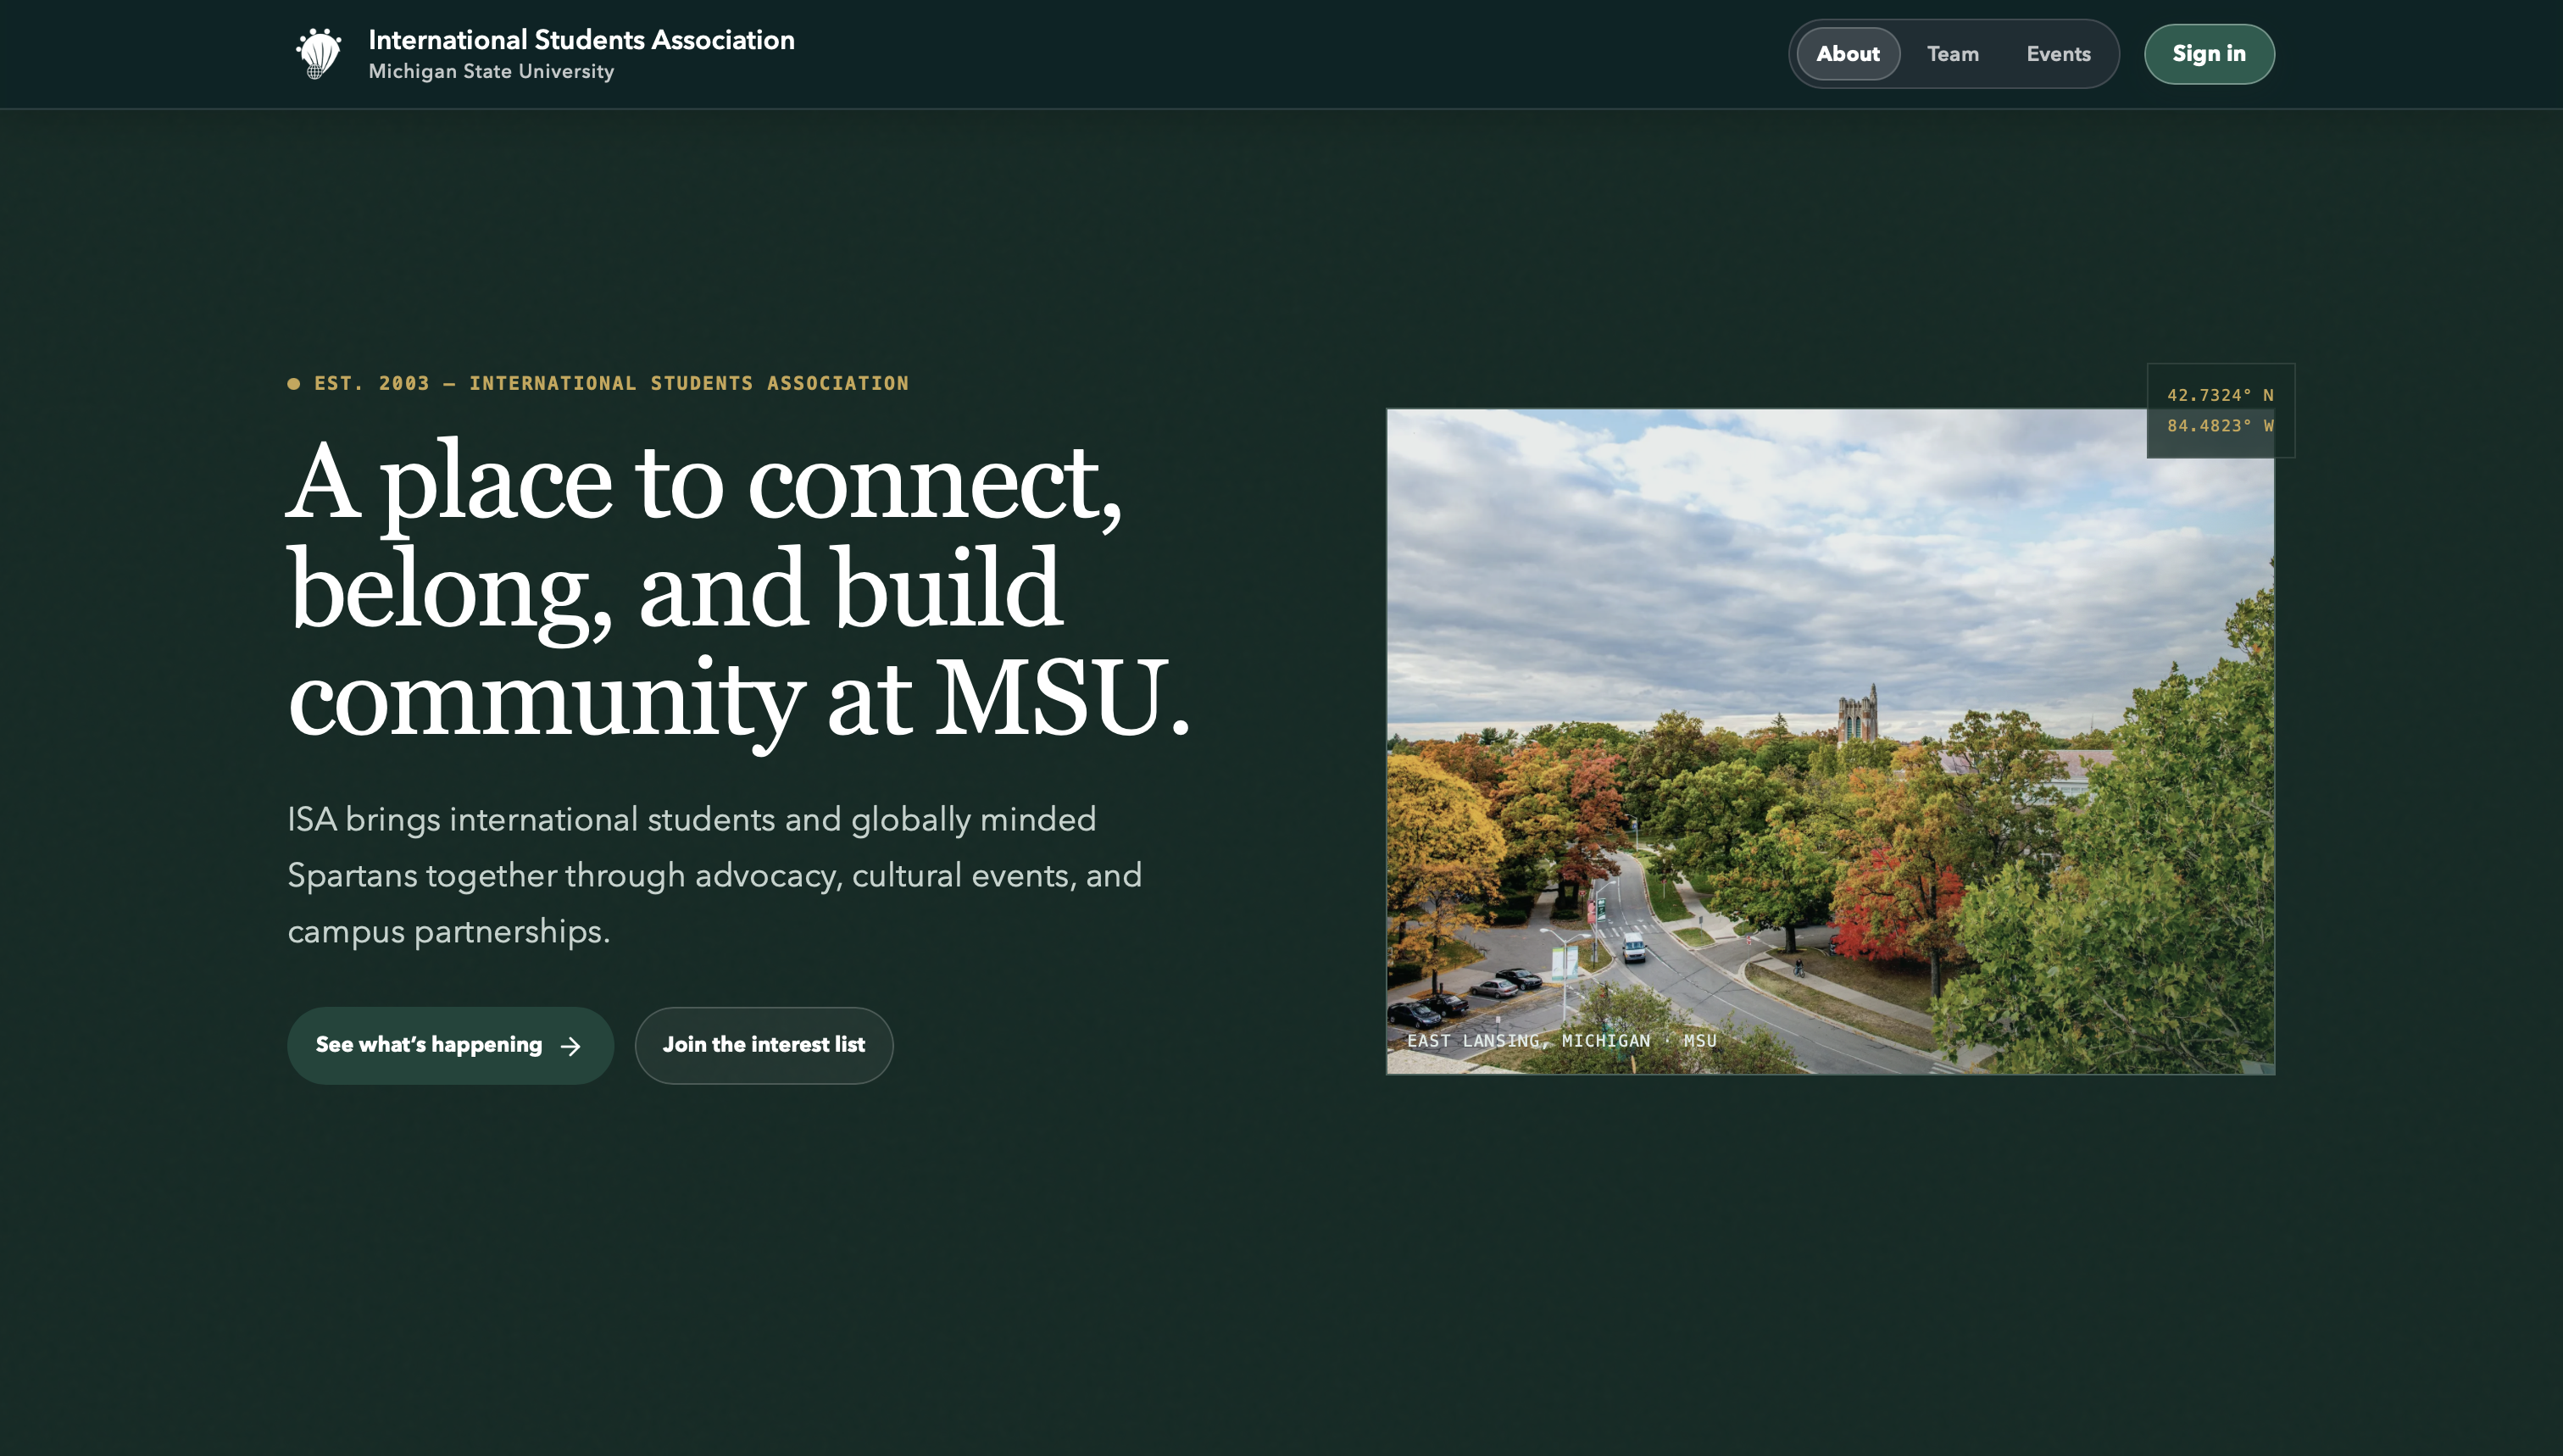This screenshot has height=1456, width=2563.
Task: Click the EST. 2003 tagline text
Action: coord(611,383)
